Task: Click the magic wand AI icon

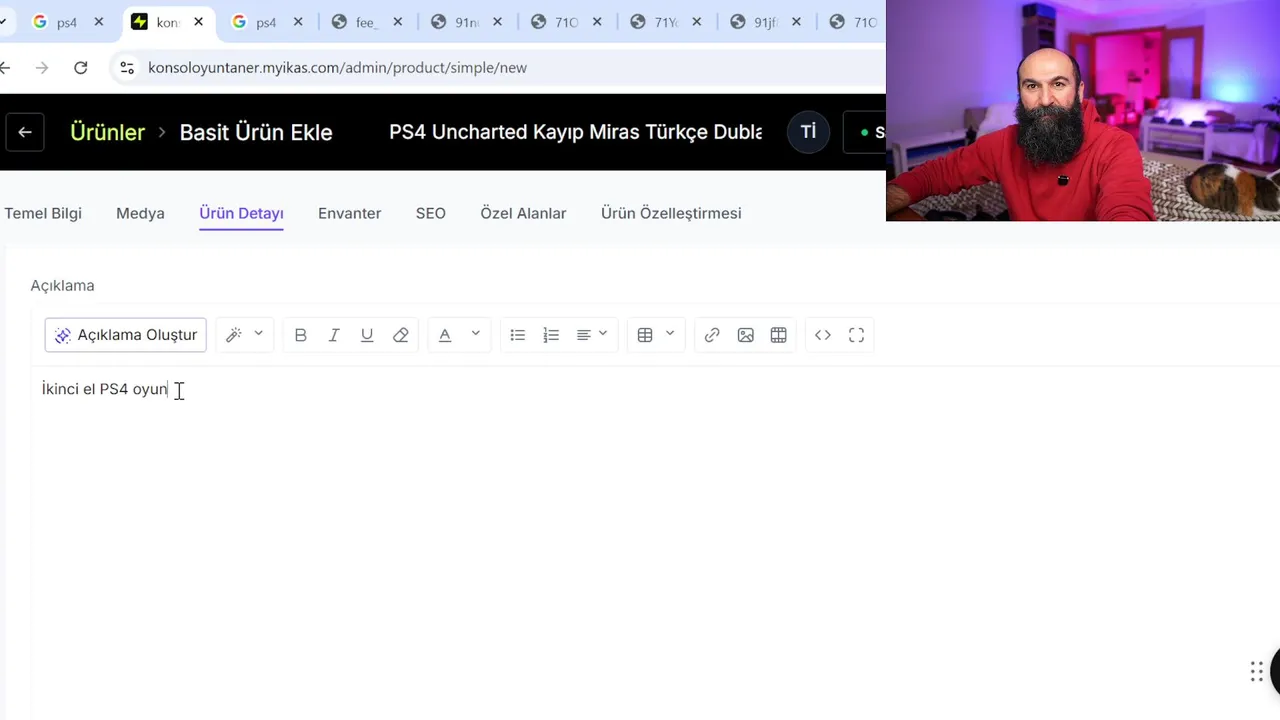Action: pyautogui.click(x=234, y=335)
